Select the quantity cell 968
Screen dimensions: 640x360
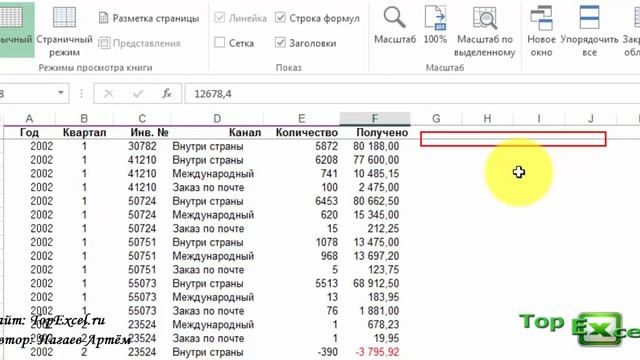coord(302,256)
